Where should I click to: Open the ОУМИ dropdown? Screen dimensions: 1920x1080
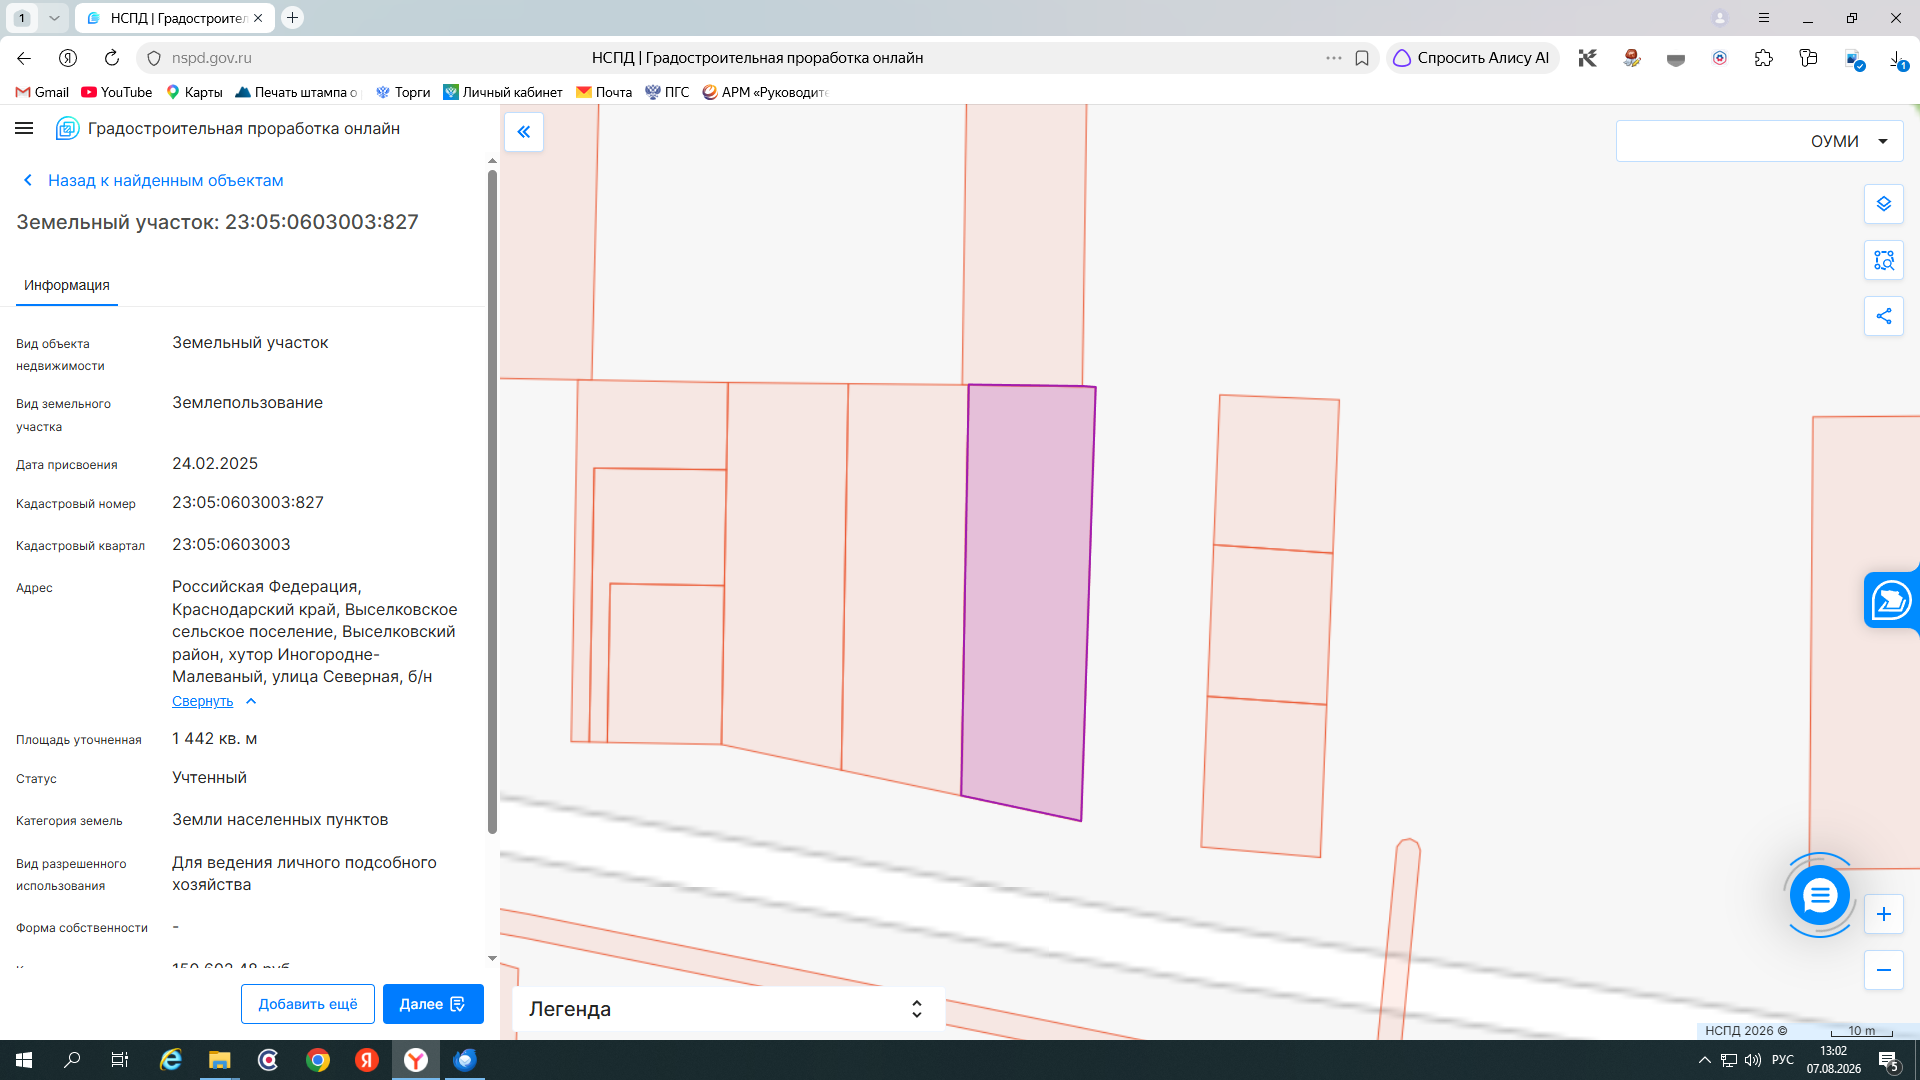coord(1759,141)
